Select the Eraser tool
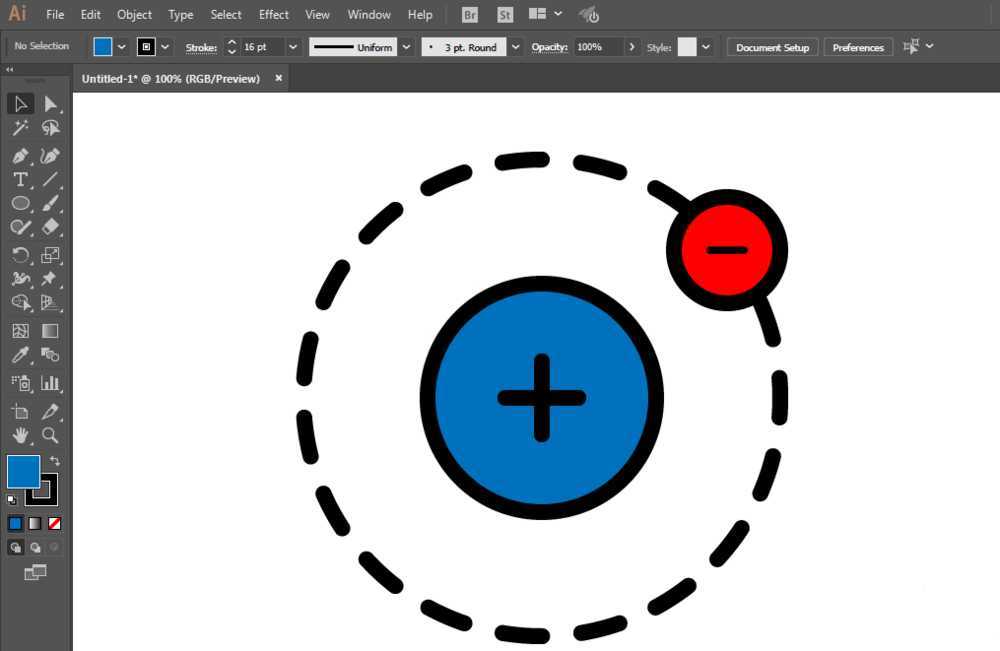The height and width of the screenshot is (651, 1000). [x=50, y=227]
